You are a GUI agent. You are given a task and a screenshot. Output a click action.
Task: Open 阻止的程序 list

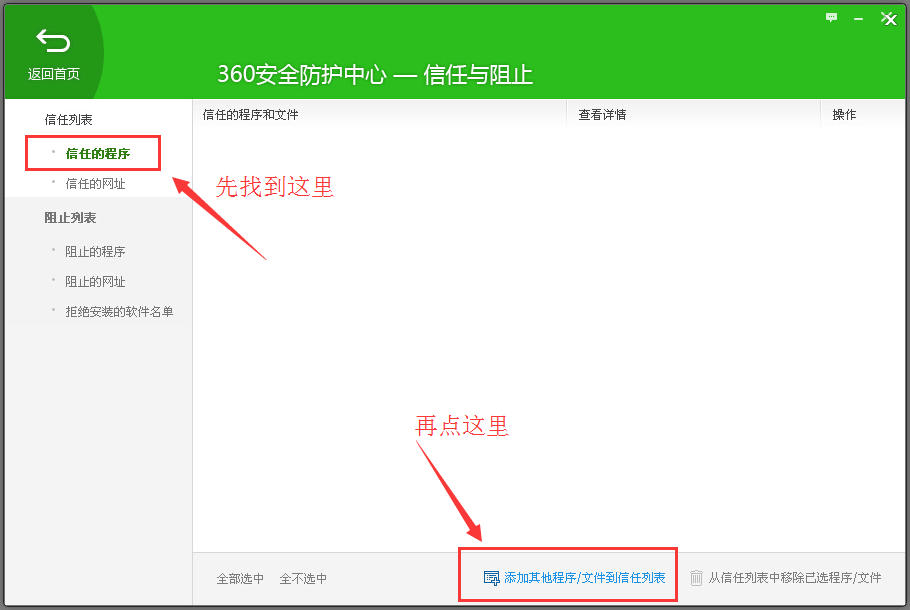coord(95,251)
